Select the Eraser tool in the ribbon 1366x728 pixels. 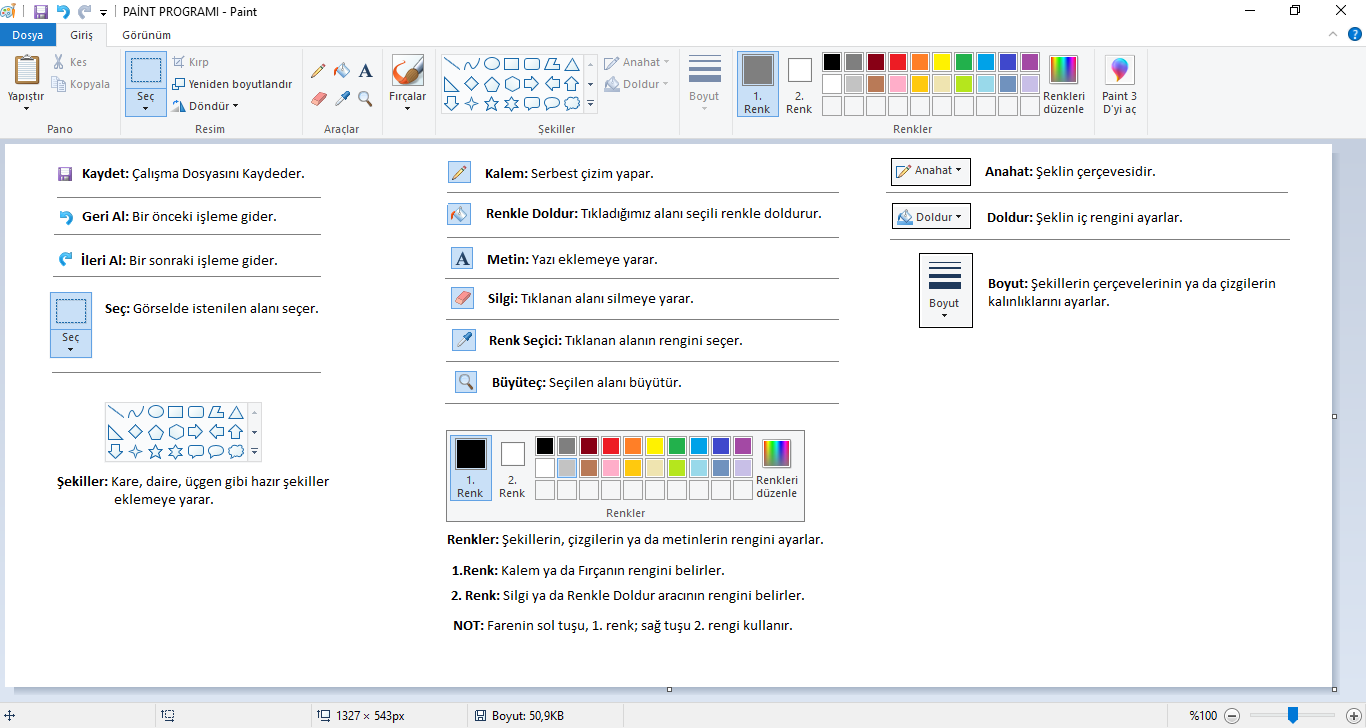tap(318, 98)
